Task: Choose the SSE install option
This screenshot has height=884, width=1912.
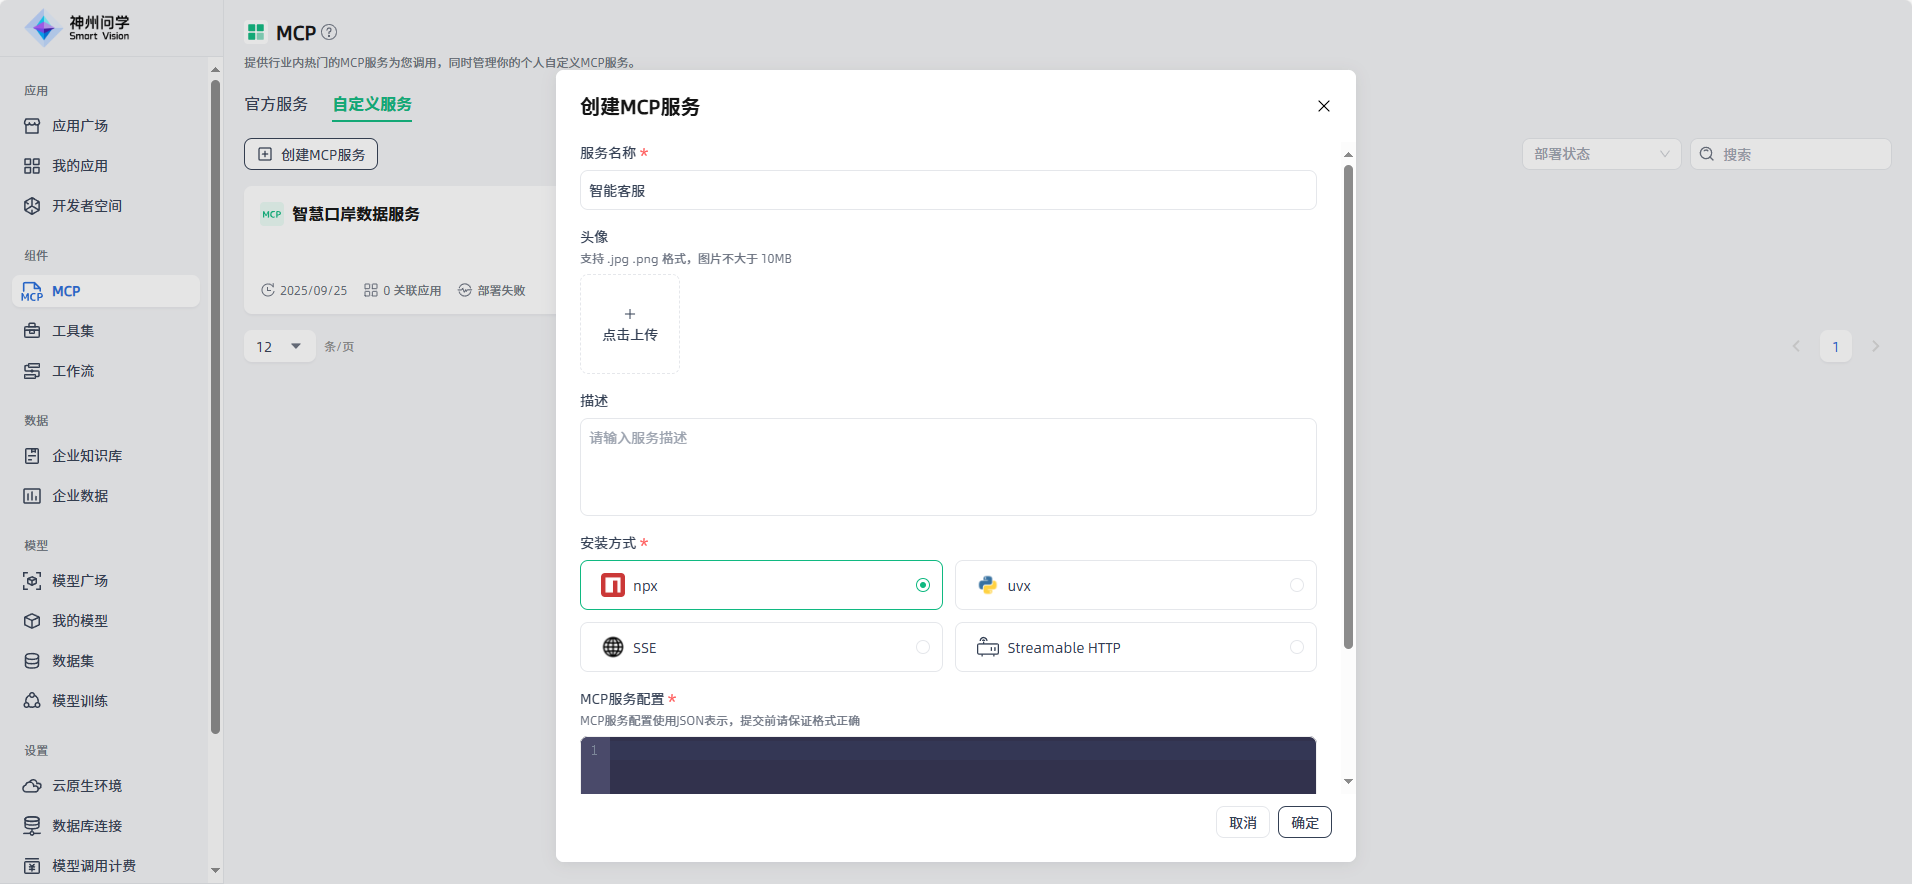Action: [x=761, y=647]
